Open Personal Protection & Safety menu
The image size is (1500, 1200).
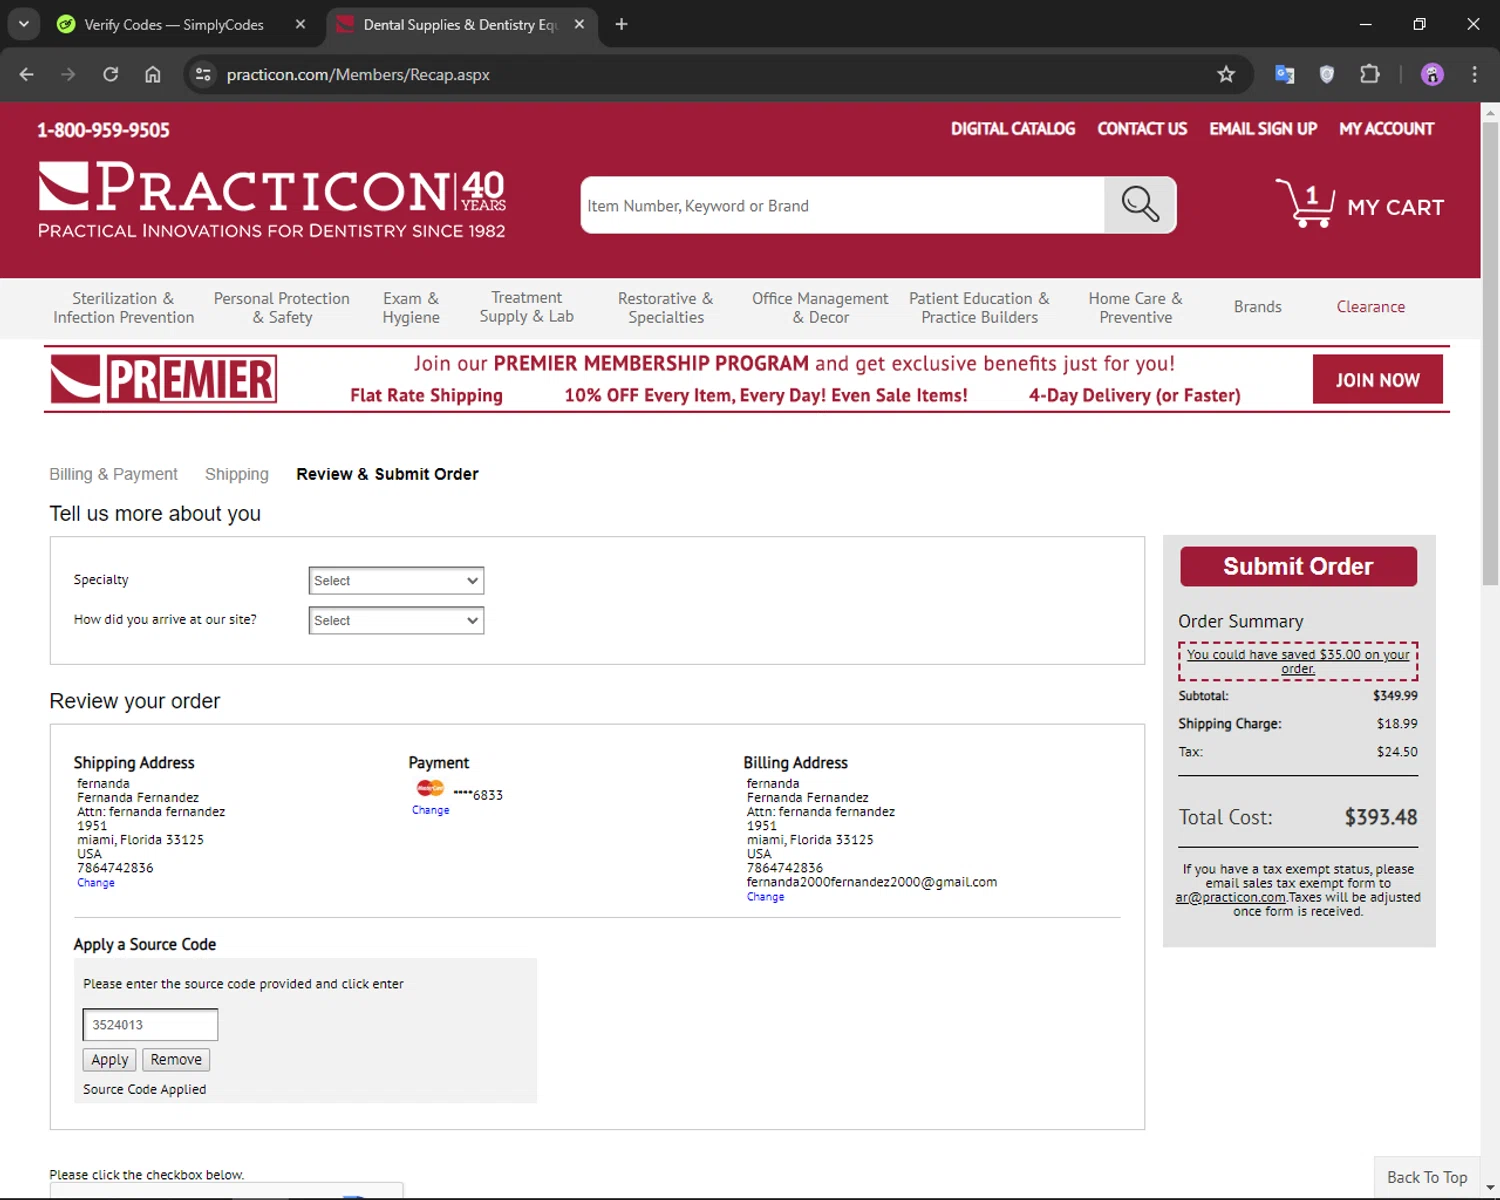coord(282,307)
